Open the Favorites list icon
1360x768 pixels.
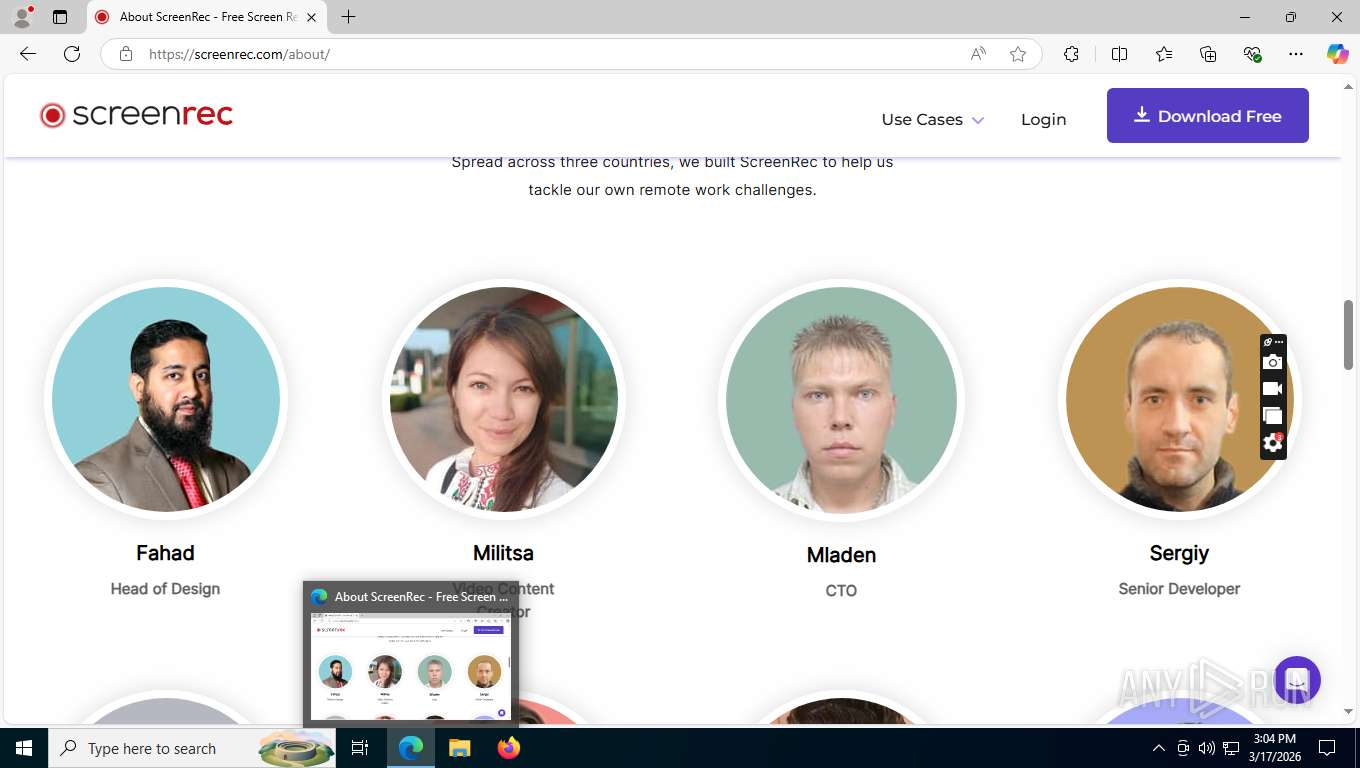tap(1164, 54)
